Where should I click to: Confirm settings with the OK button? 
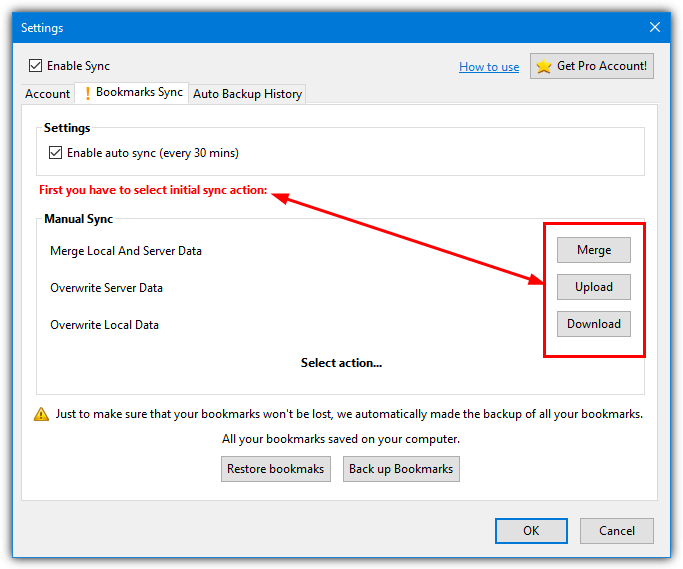pos(531,531)
